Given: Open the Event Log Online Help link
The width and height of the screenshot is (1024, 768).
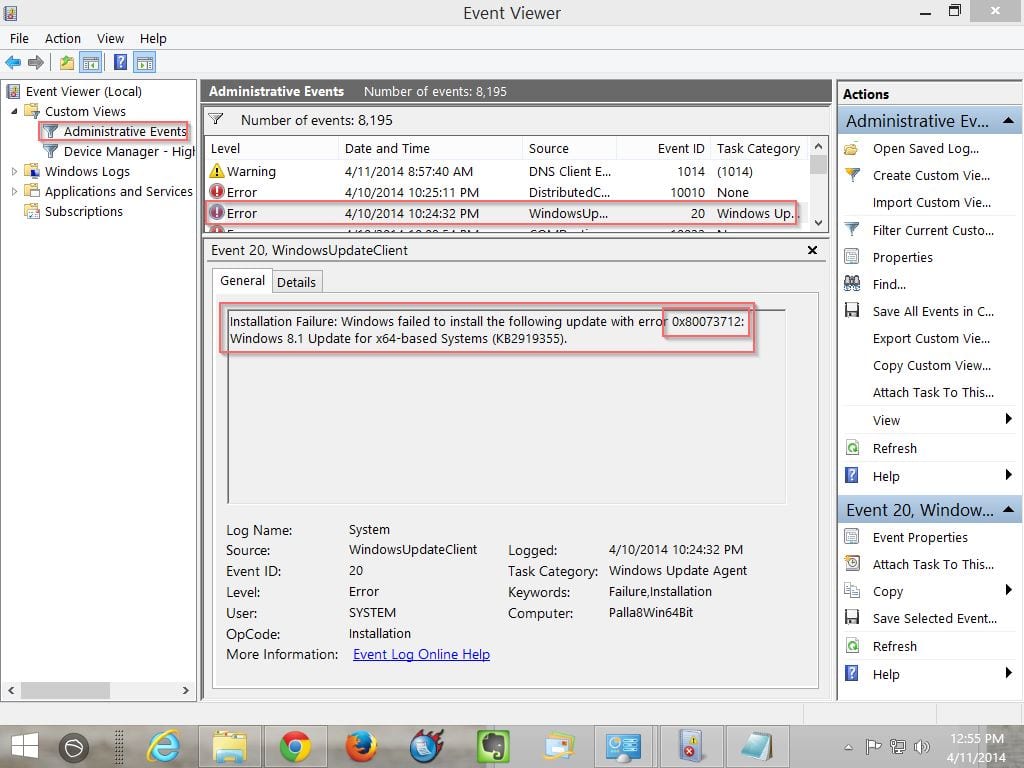Looking at the screenshot, I should click(x=421, y=654).
